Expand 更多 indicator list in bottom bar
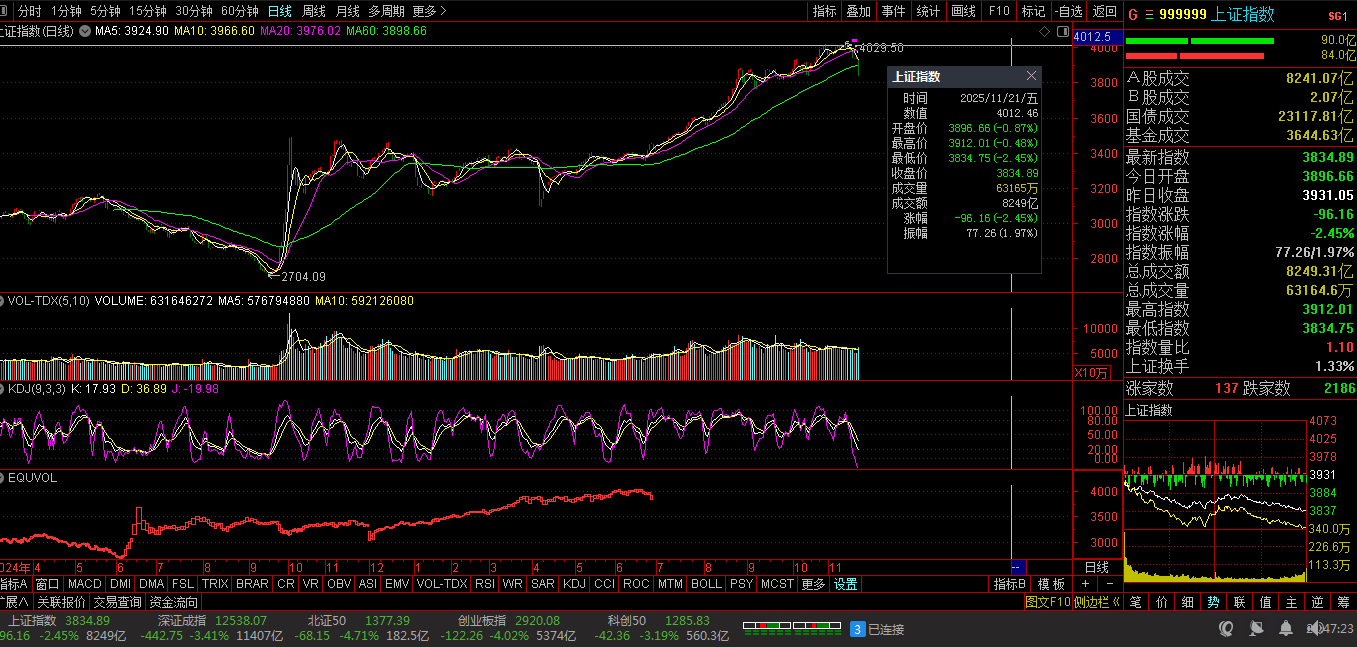Viewport: 1357px width, 647px height. (x=813, y=584)
